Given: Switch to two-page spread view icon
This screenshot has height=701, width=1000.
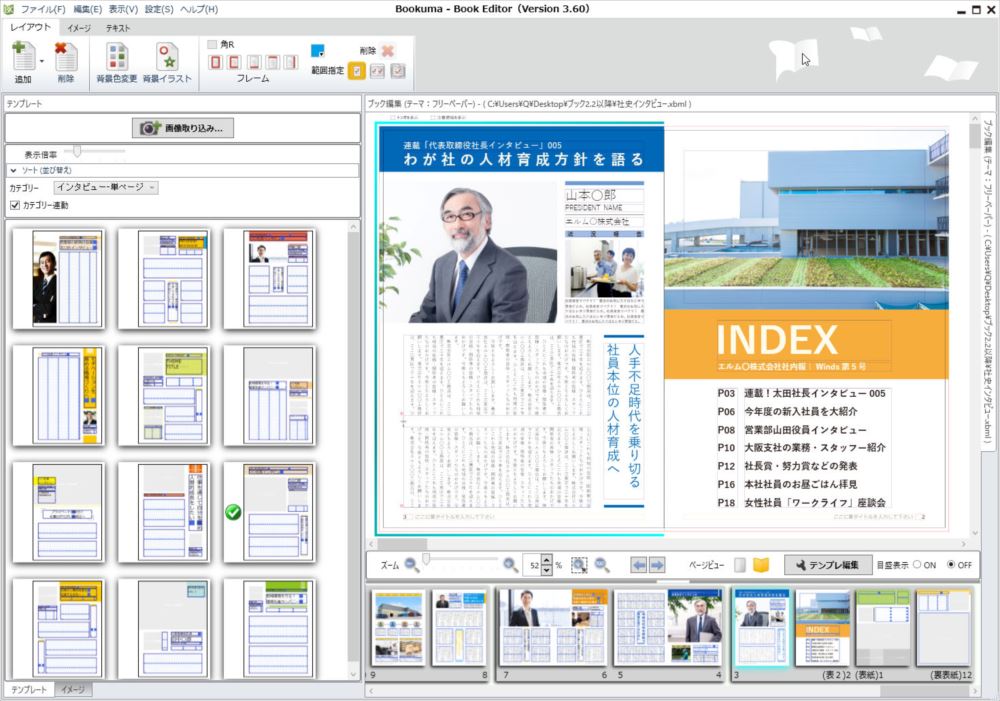Looking at the screenshot, I should click(761, 565).
